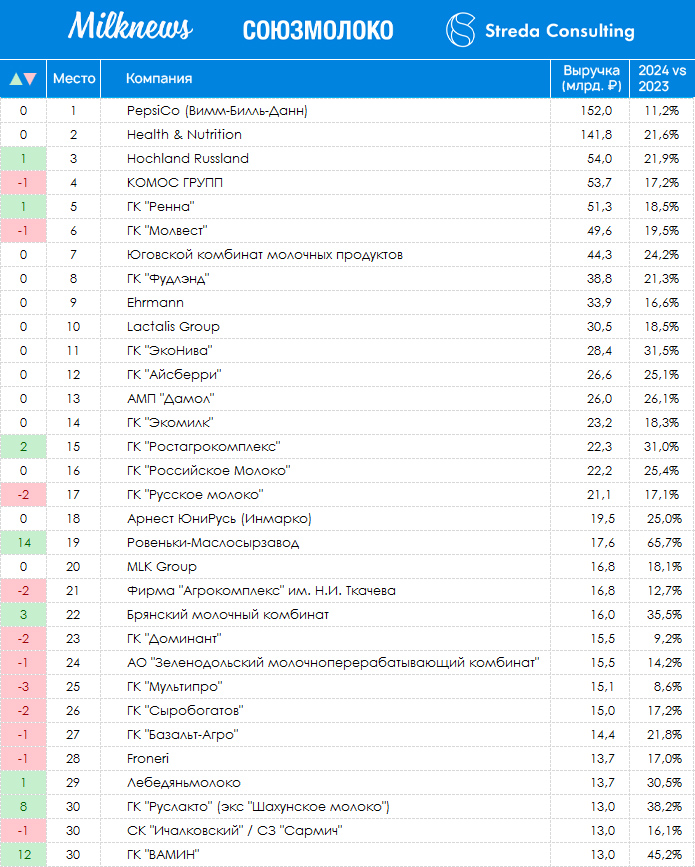The width and height of the screenshot is (695, 867).
Task: Click КОМОС ГРУПП company name
Action: [175, 182]
